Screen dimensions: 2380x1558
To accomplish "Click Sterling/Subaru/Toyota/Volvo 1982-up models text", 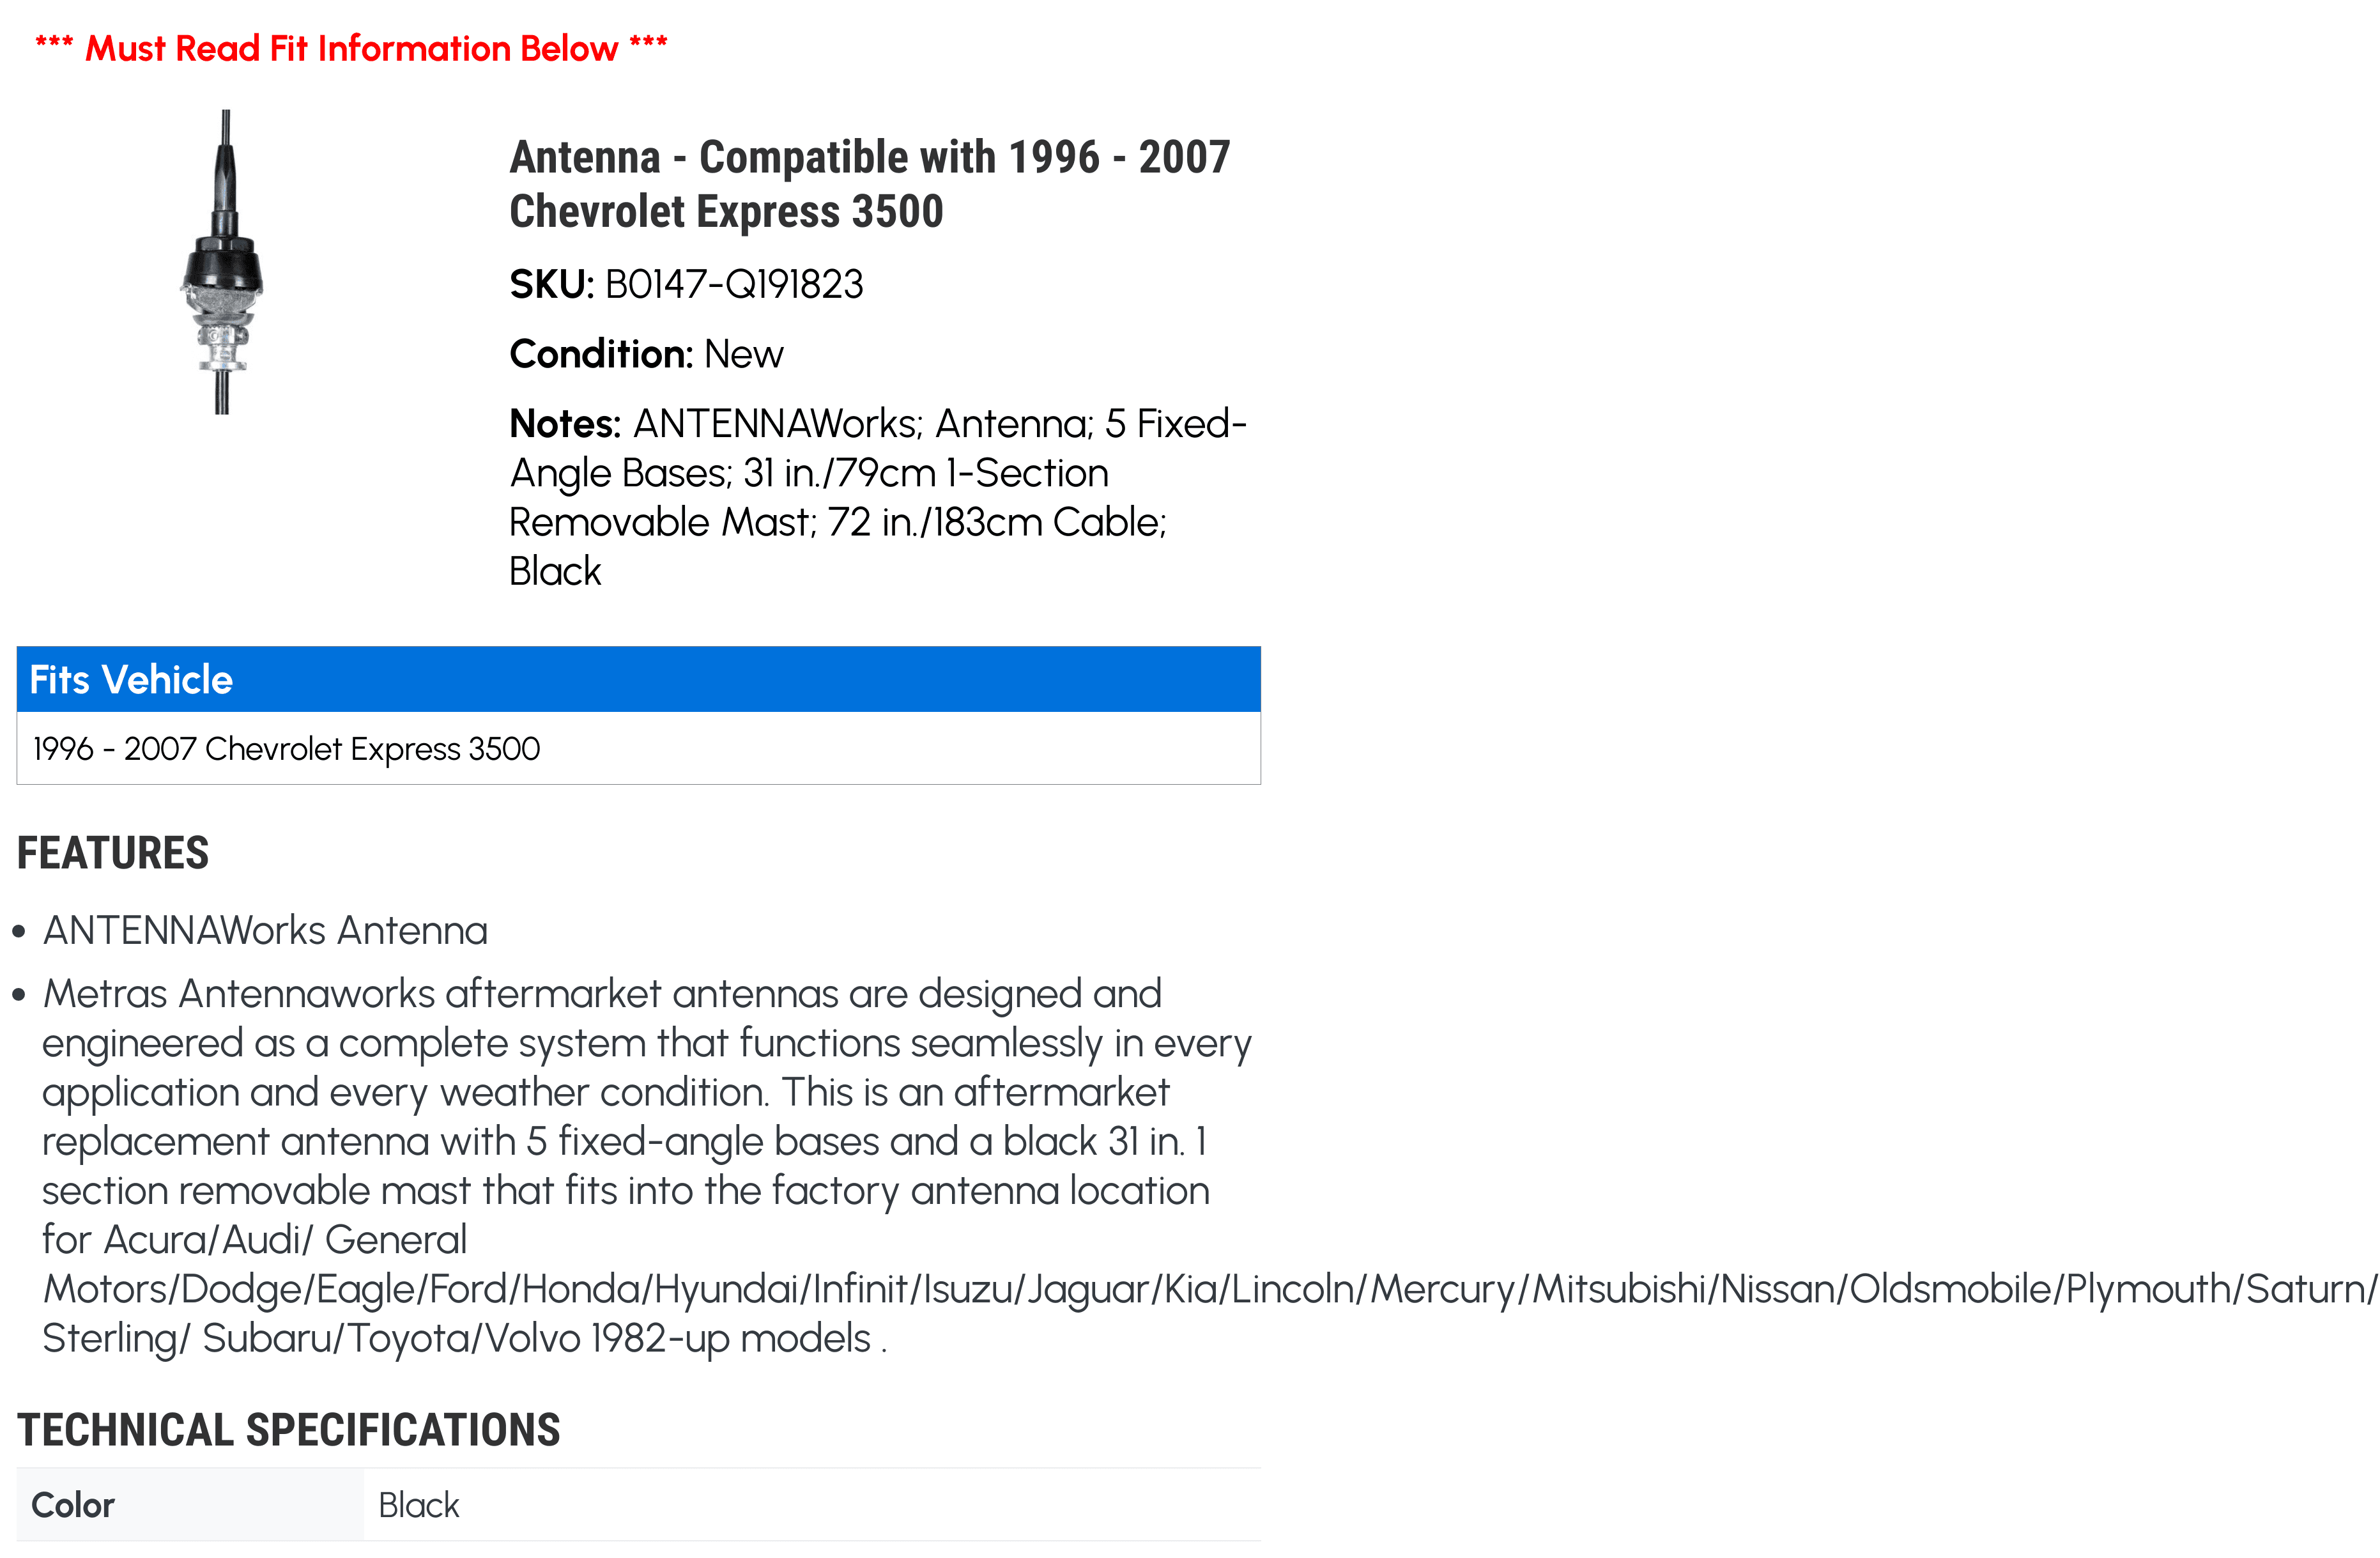I will 464,1339.
